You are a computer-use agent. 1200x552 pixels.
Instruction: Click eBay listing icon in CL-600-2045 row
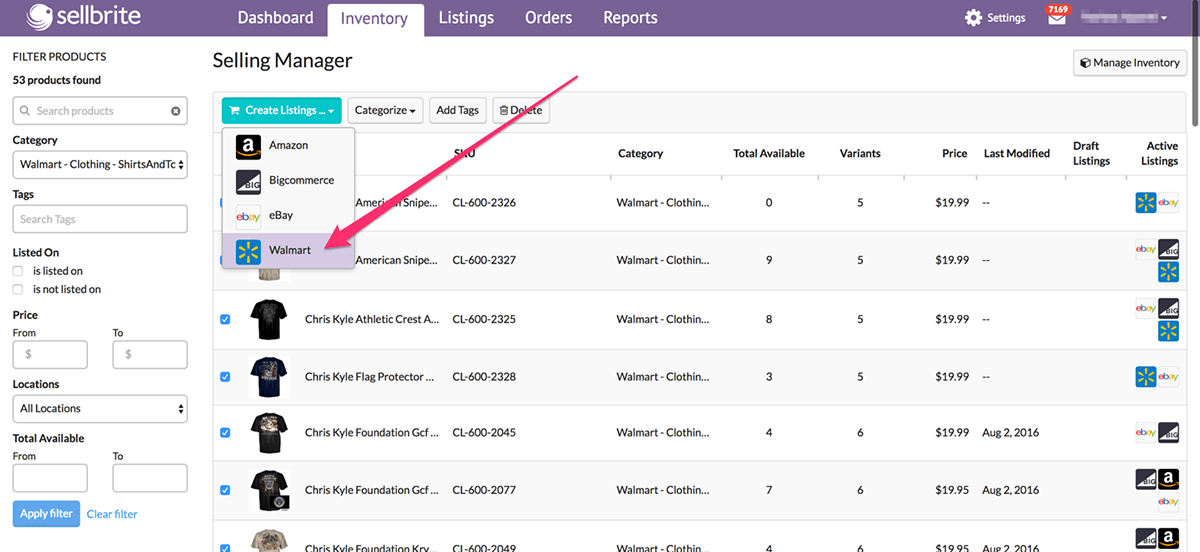tap(1146, 433)
